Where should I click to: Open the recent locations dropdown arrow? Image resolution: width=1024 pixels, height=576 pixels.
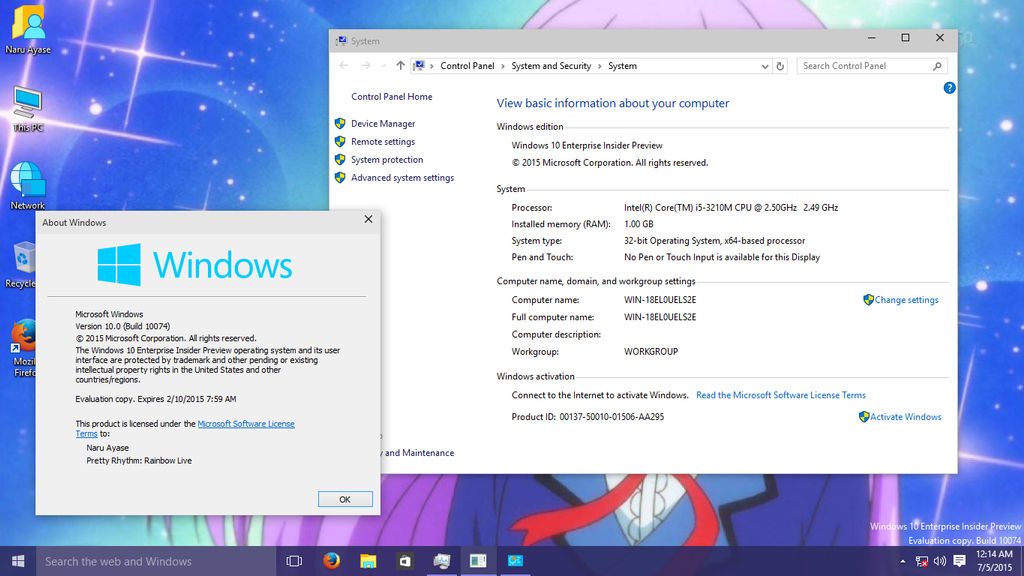point(383,66)
